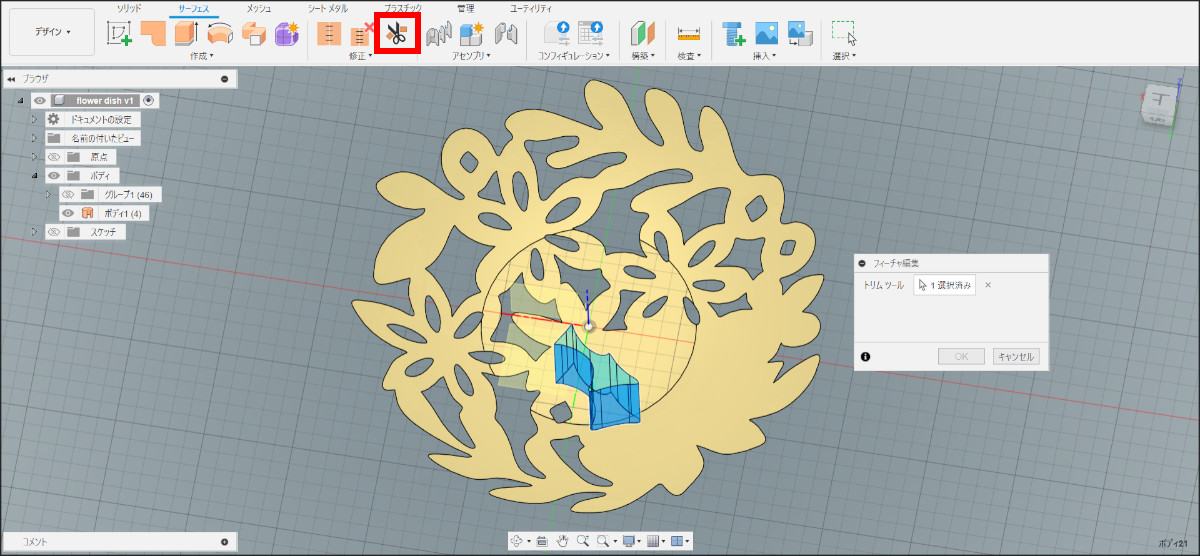Viewport: 1200px width, 556px height.
Task: Activate the flower dish v1 radio button
Action: pyautogui.click(x=149, y=100)
